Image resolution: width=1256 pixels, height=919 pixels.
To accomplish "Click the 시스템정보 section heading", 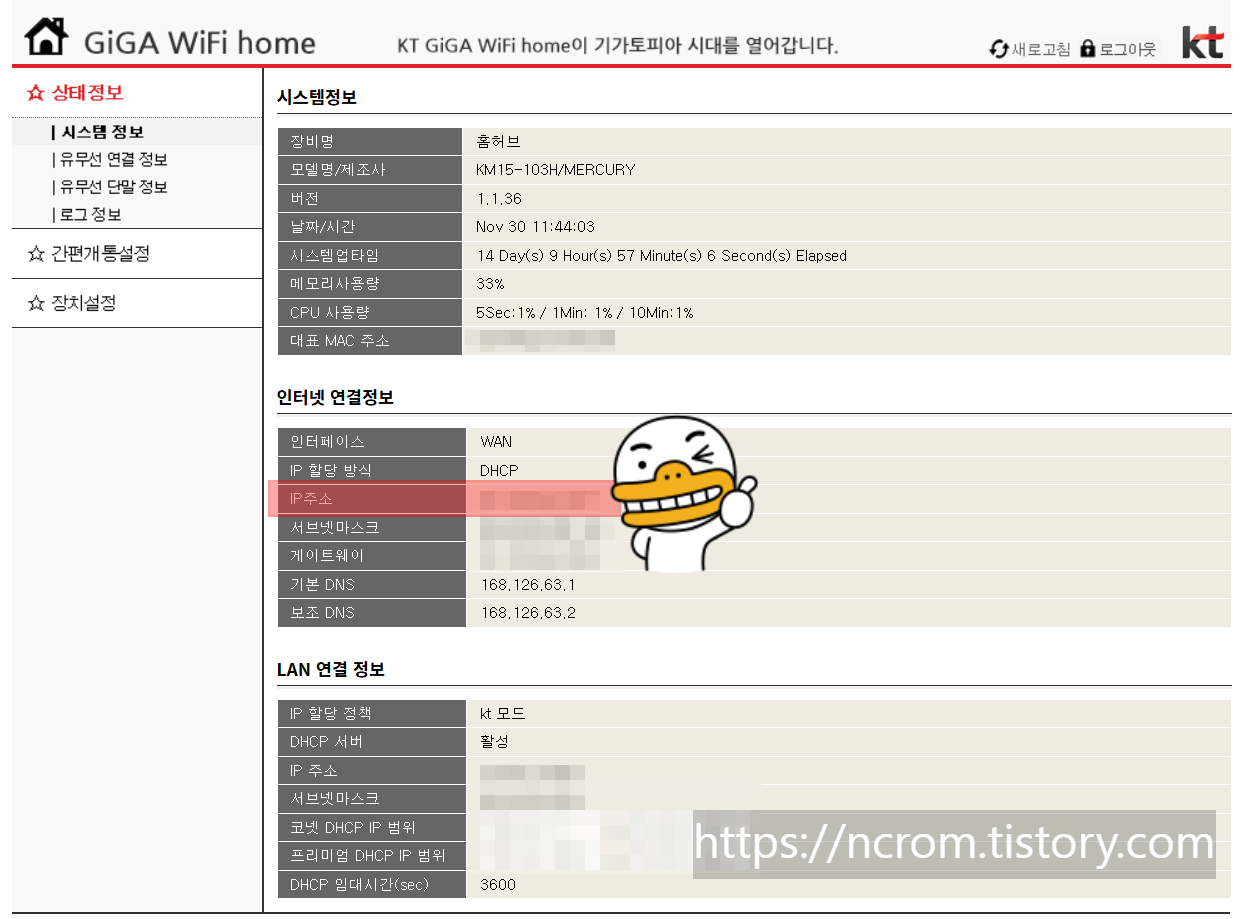I will pos(317,97).
